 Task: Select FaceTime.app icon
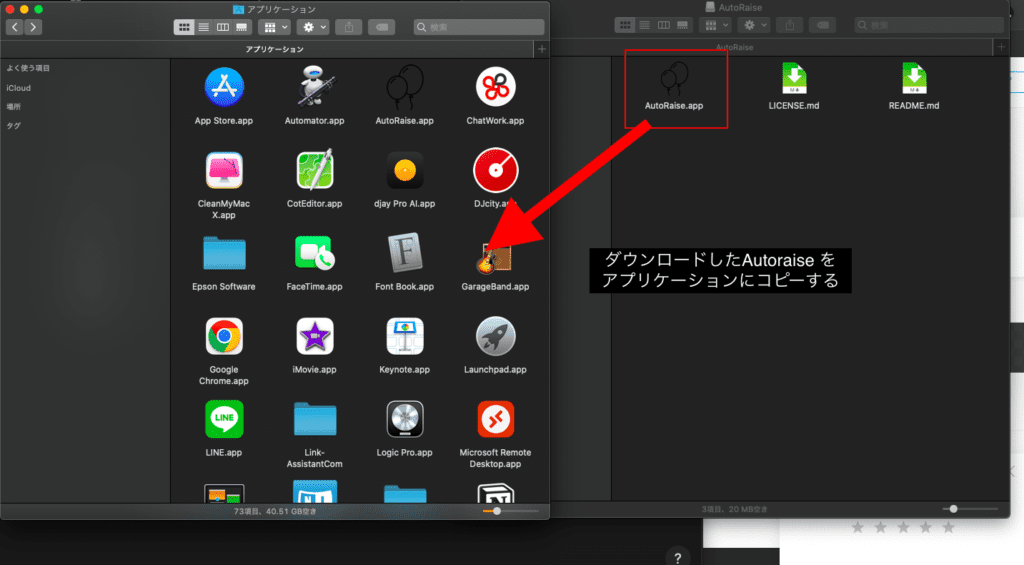[x=314, y=253]
